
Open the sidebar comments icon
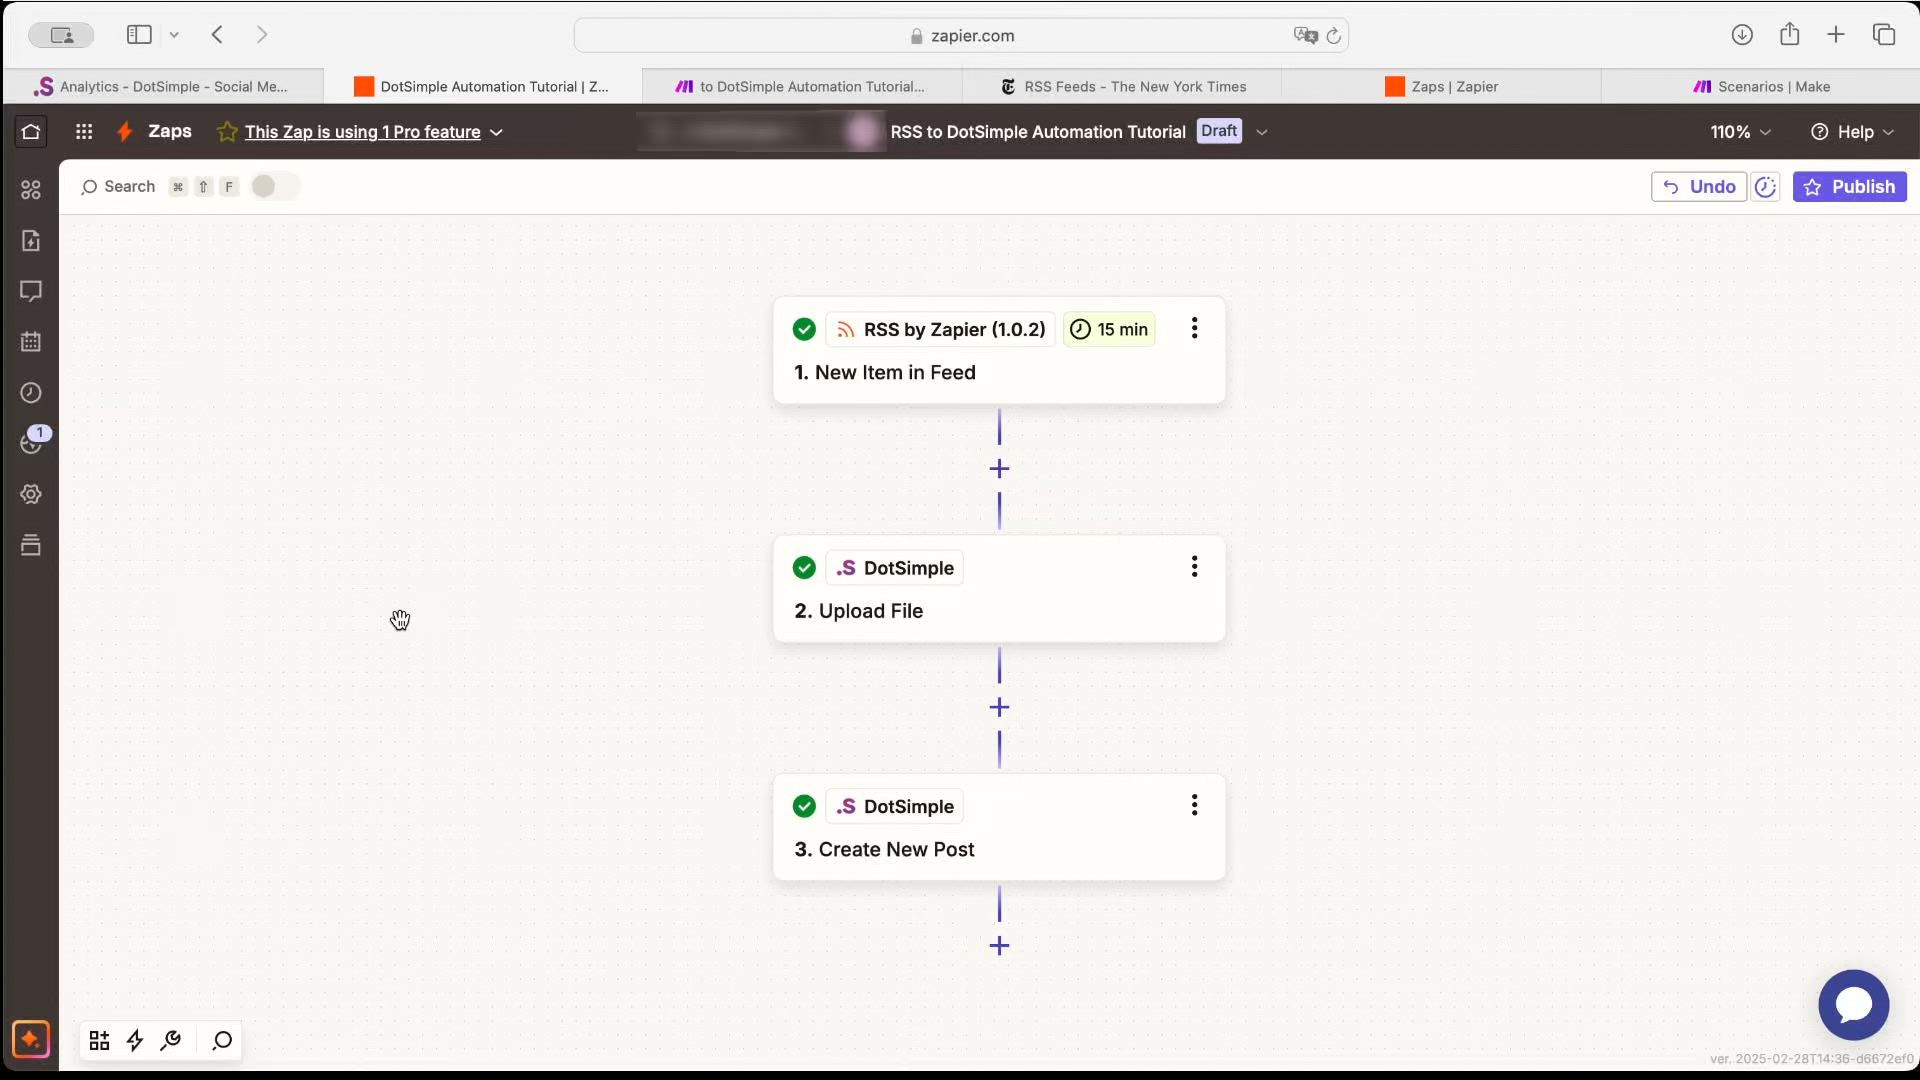pos(31,291)
